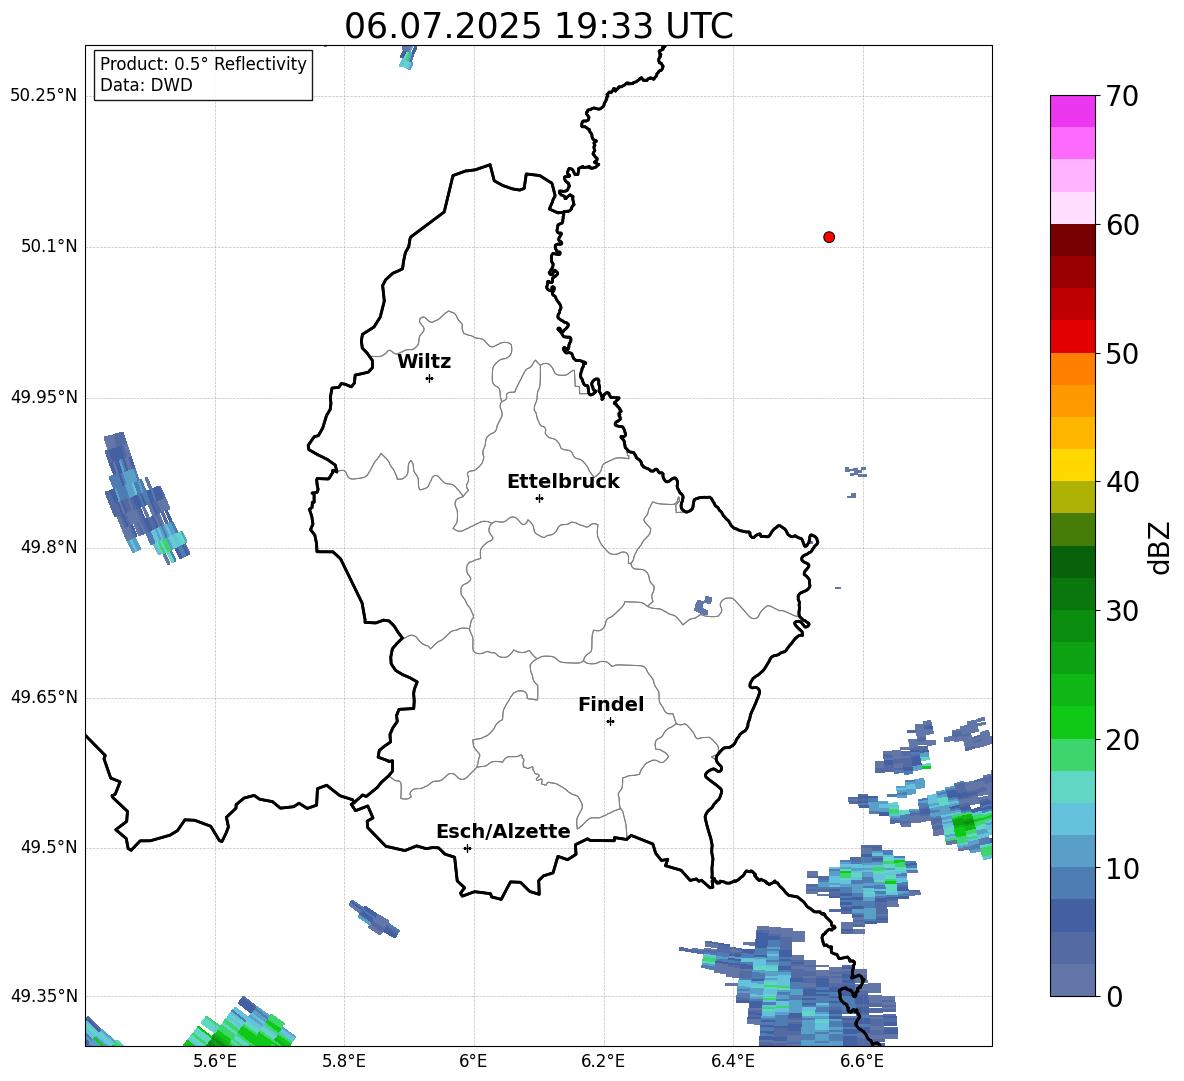The height and width of the screenshot is (1081, 1184).
Task: Click the Product: 0.5° Reflectivity text
Action: click(203, 64)
